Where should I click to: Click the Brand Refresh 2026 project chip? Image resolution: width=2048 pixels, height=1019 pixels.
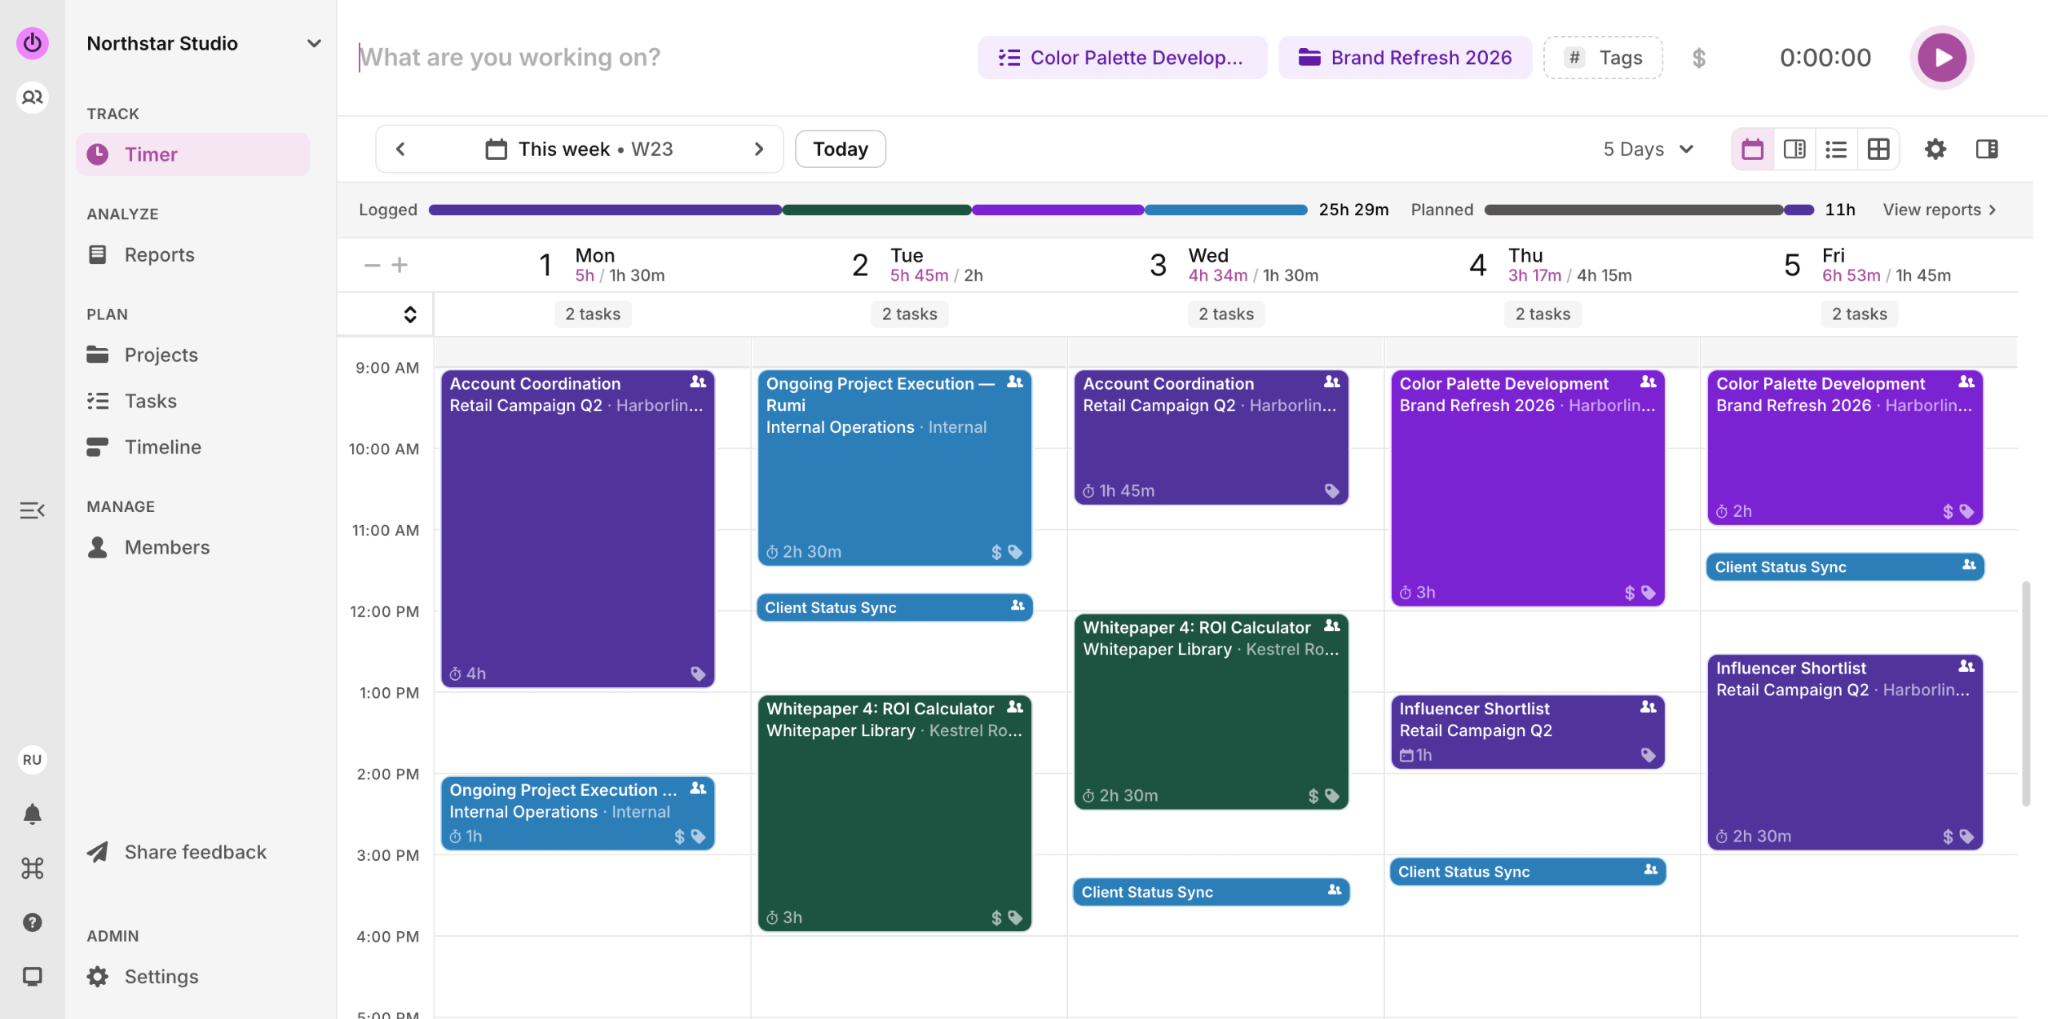[x=1405, y=58]
